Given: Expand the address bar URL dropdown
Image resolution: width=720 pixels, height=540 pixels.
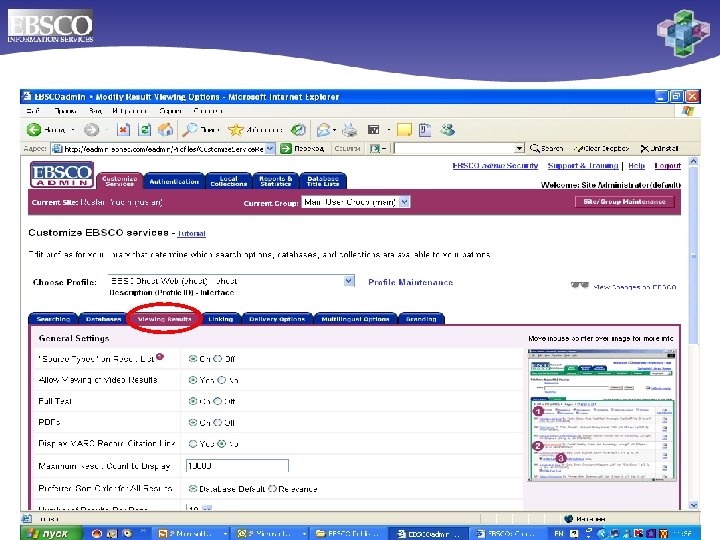Looking at the screenshot, I should pyautogui.click(x=270, y=148).
